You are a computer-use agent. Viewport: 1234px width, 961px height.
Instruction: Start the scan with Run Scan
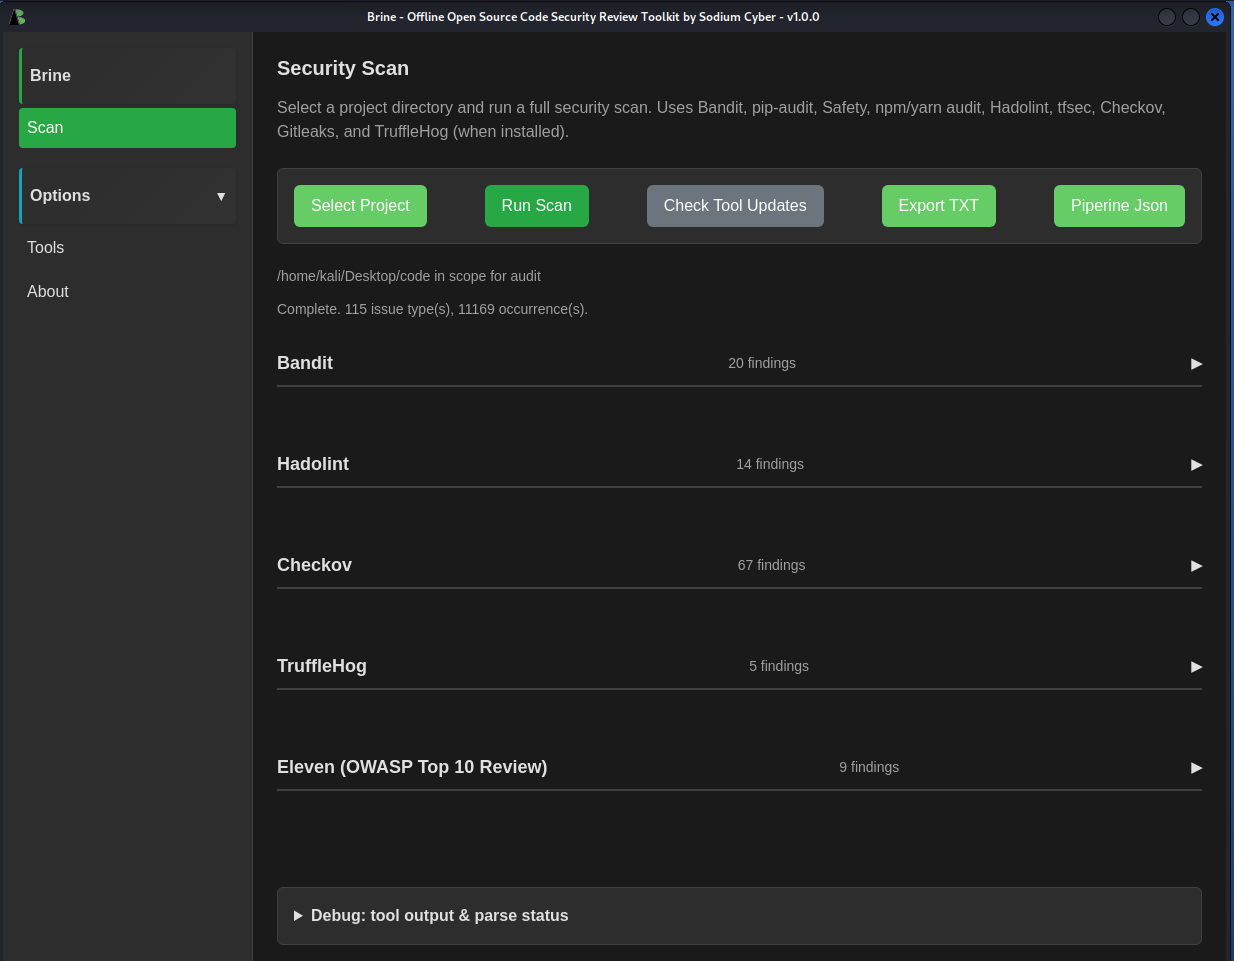click(536, 206)
